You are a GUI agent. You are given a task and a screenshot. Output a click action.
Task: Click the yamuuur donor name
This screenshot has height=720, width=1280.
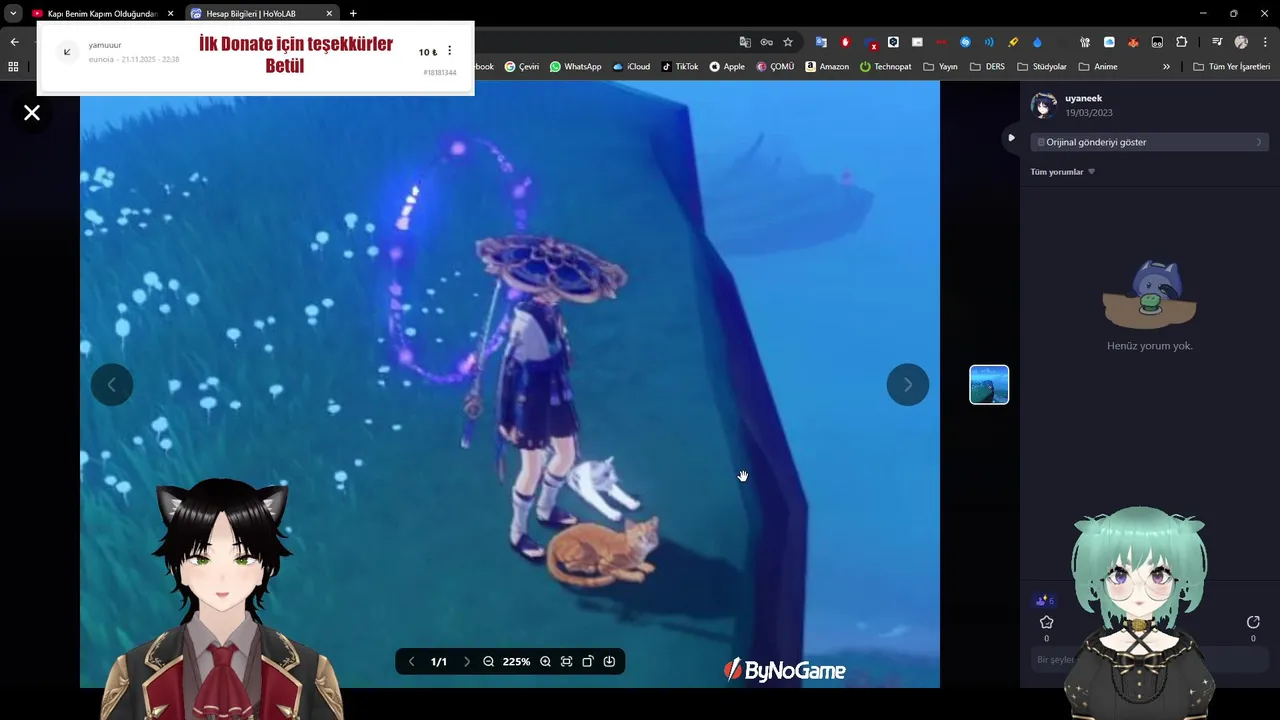[105, 45]
